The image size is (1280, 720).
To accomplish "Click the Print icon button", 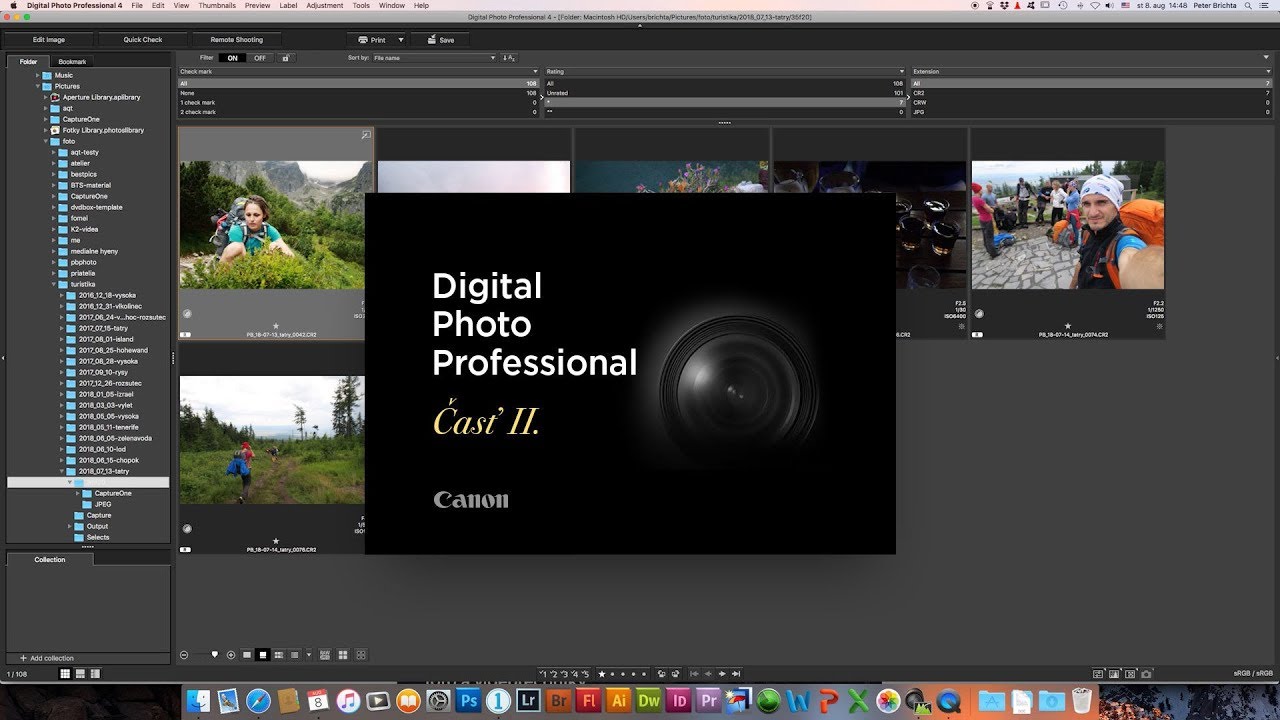I will point(372,40).
